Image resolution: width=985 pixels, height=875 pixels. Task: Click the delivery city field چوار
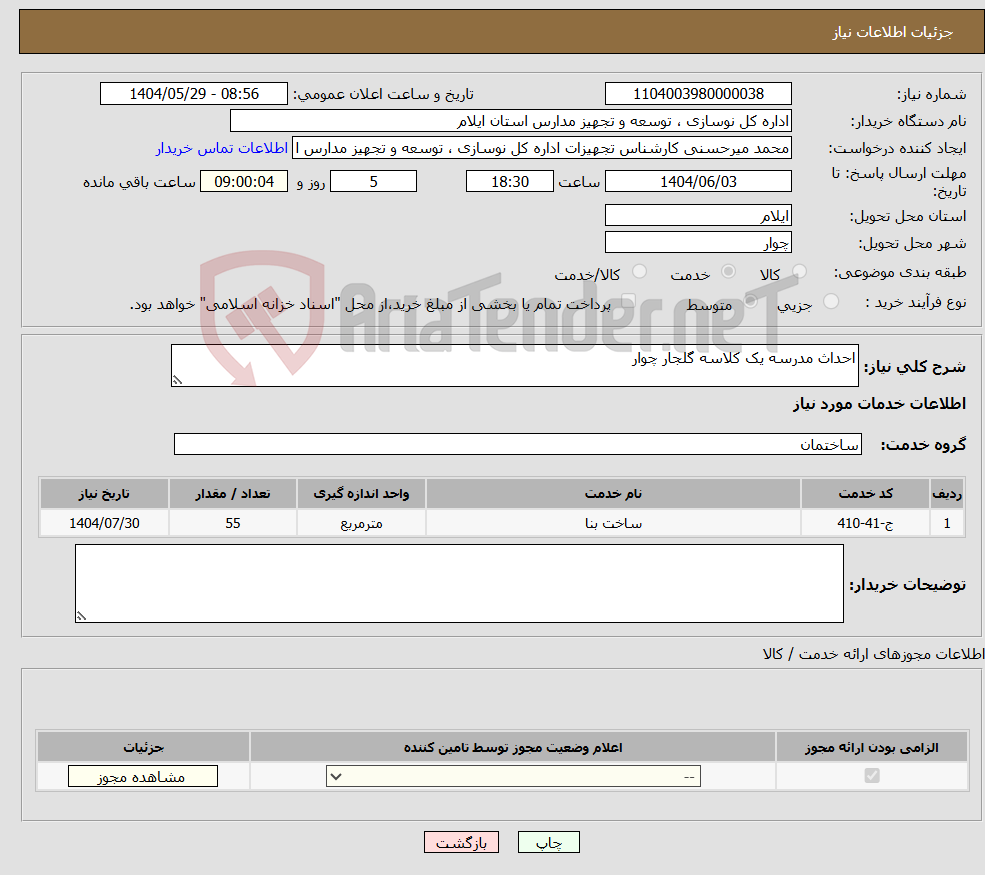pos(698,242)
